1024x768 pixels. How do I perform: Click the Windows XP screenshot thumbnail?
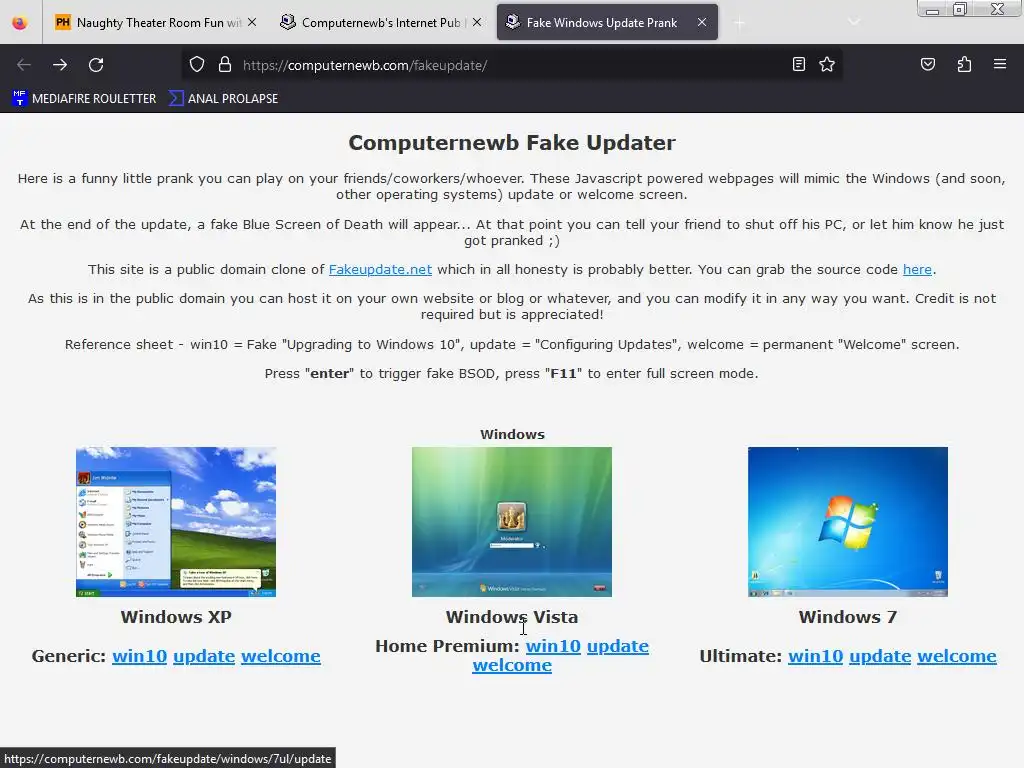[176, 522]
